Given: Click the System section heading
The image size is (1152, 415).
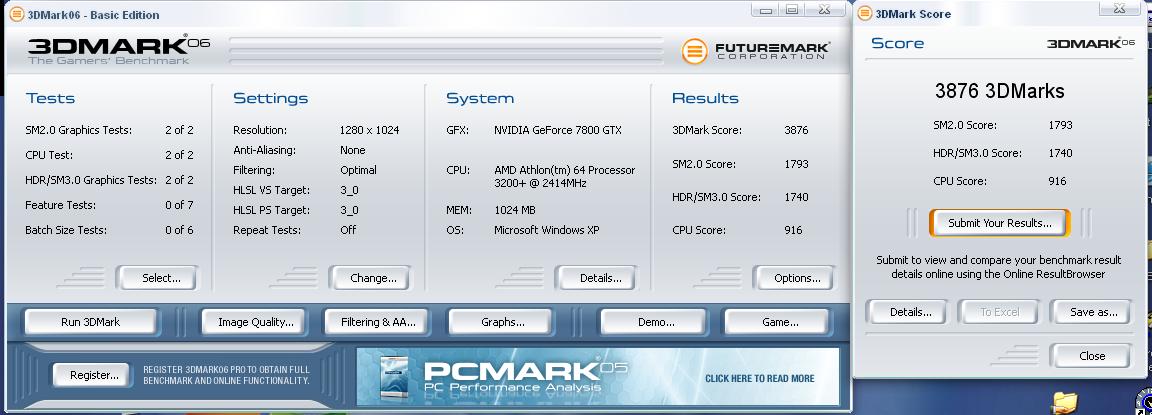Looking at the screenshot, I should click(480, 98).
